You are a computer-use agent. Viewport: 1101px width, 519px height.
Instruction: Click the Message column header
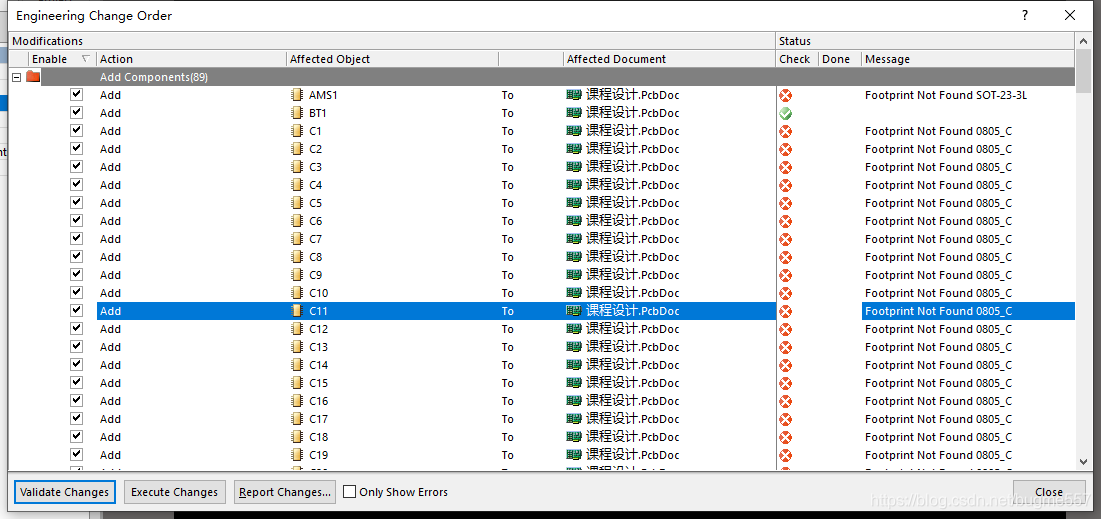click(x=968, y=59)
